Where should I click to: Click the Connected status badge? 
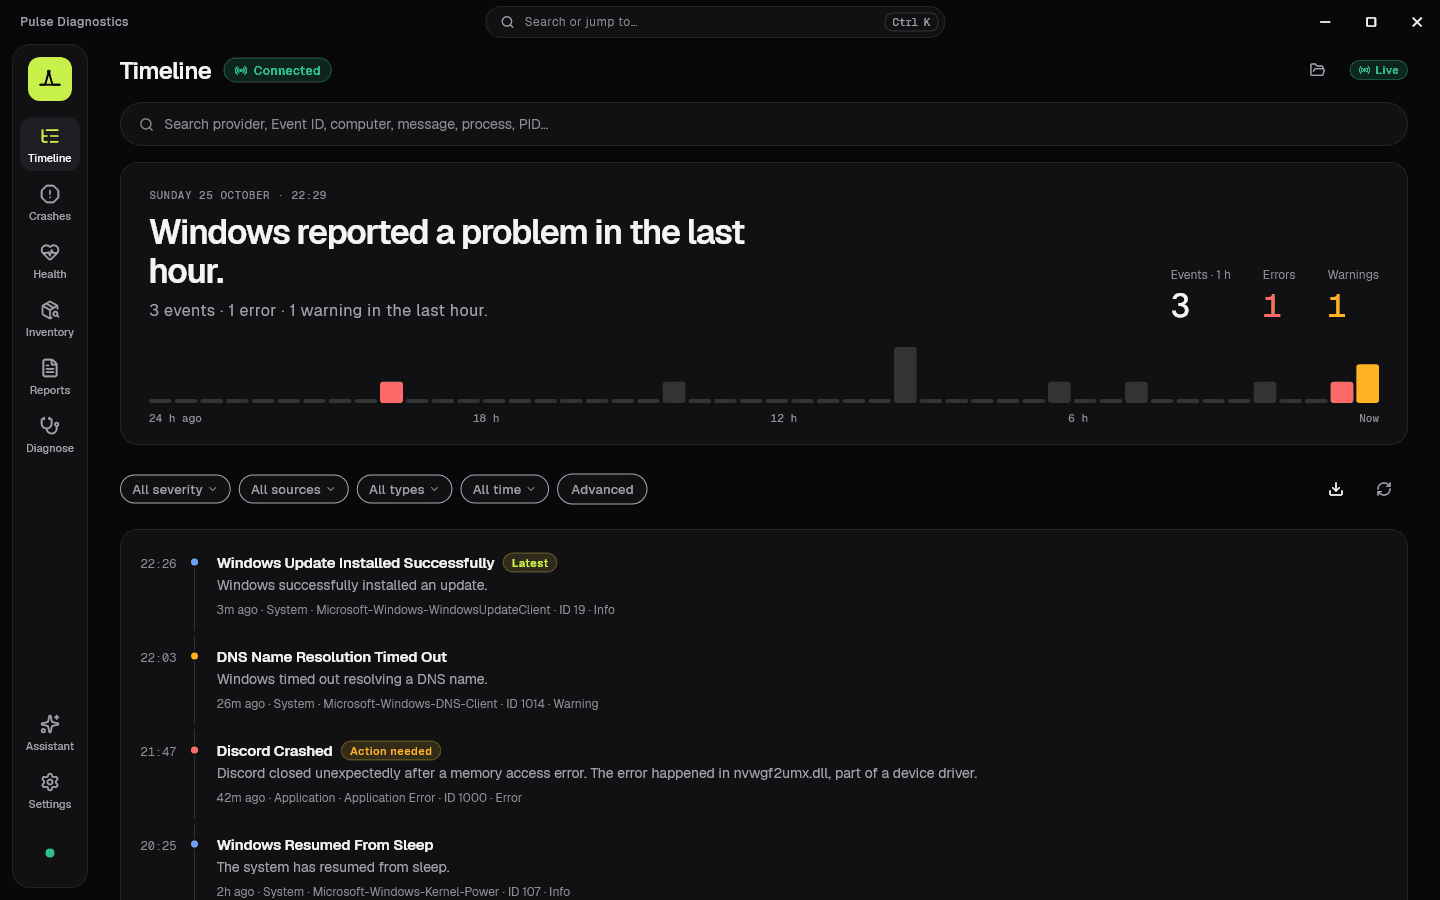tap(277, 70)
